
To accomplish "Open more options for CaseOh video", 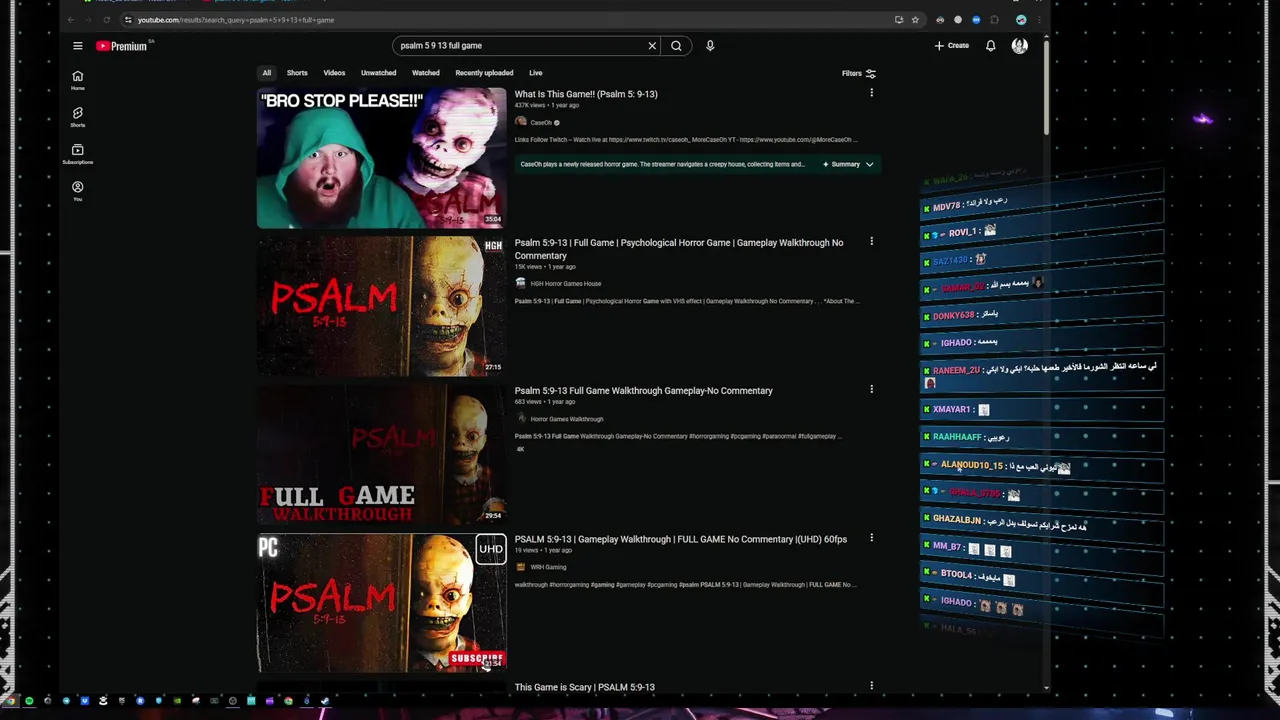I will [x=871, y=93].
